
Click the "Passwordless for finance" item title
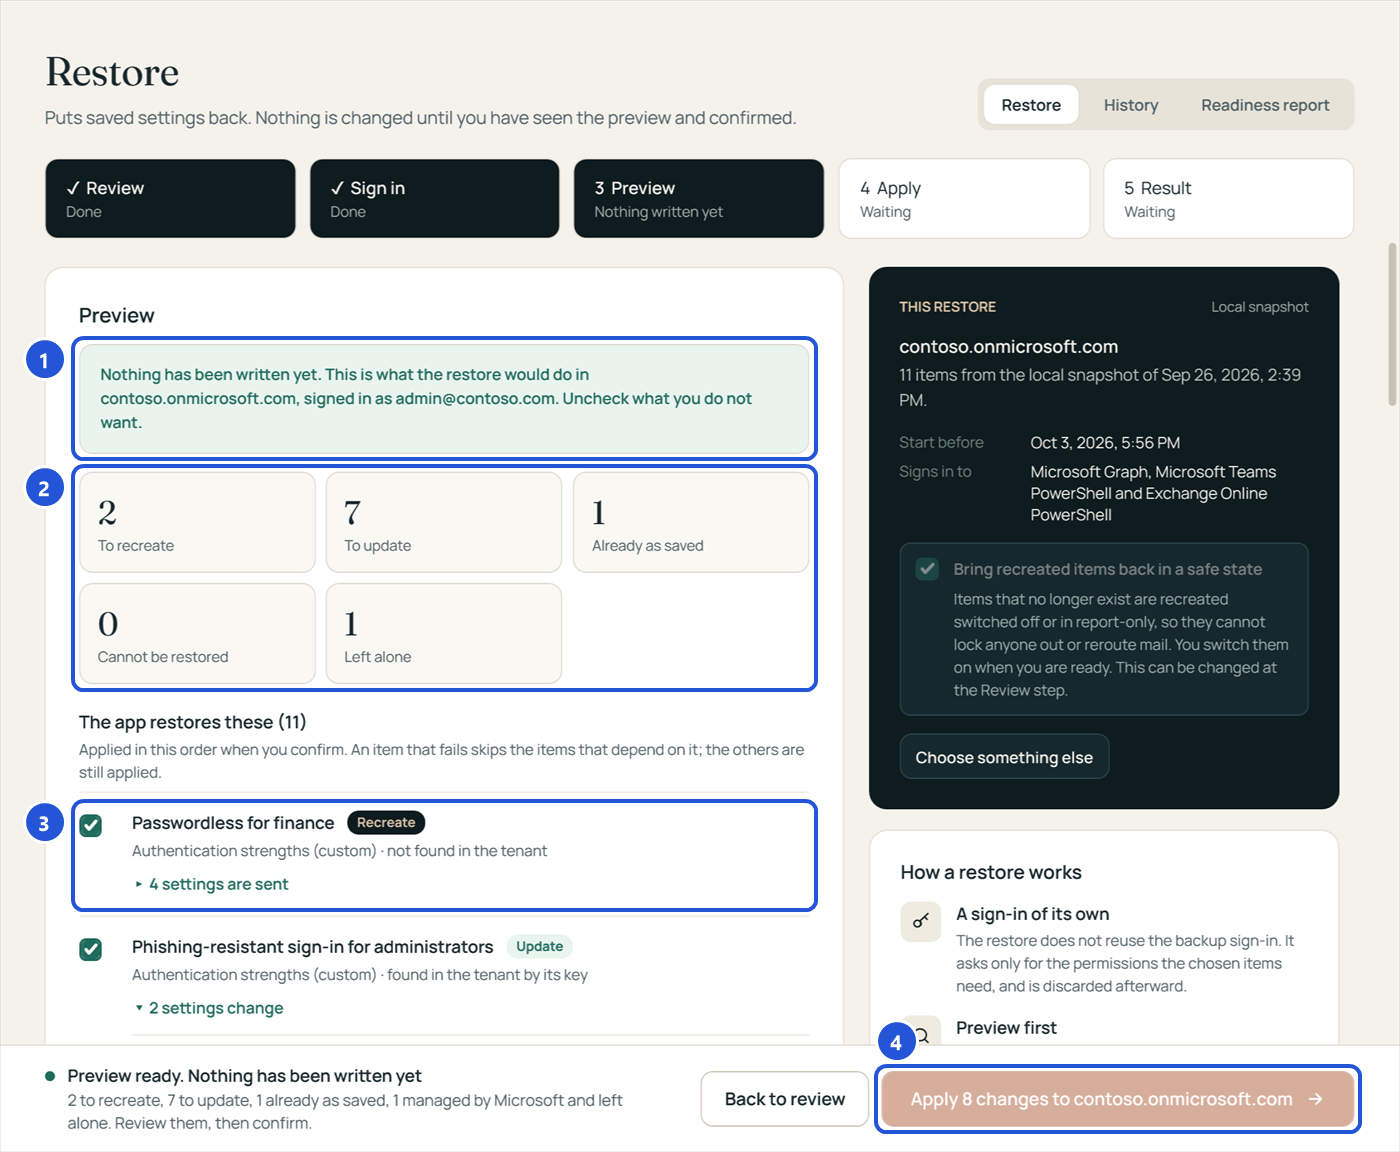(233, 823)
